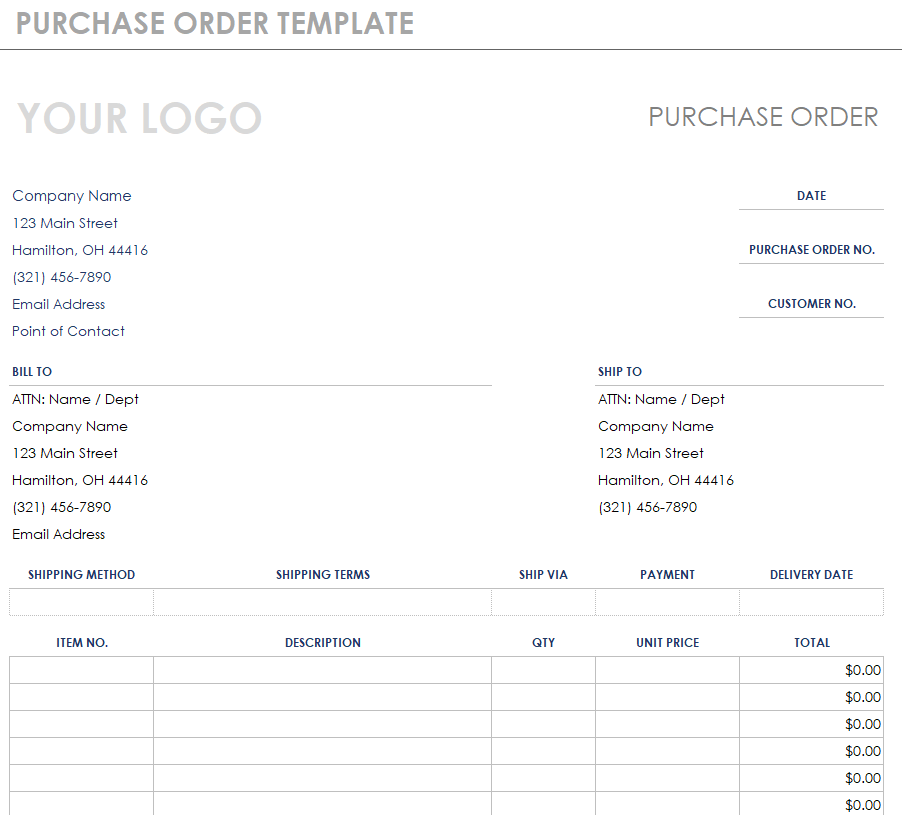
Task: Click the Email Address line under Bill To
Action: click(x=59, y=534)
